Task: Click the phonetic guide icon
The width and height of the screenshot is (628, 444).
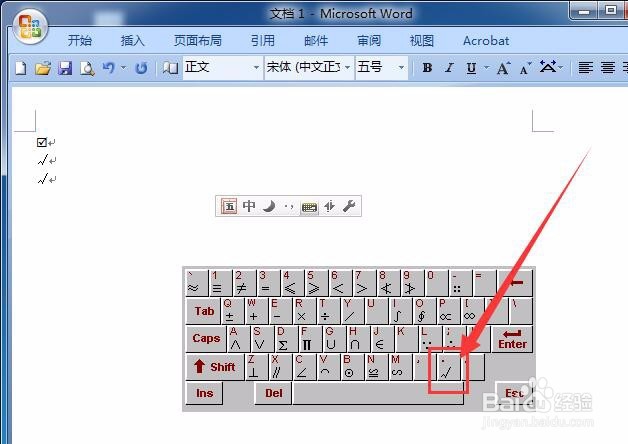Action: [x=547, y=67]
